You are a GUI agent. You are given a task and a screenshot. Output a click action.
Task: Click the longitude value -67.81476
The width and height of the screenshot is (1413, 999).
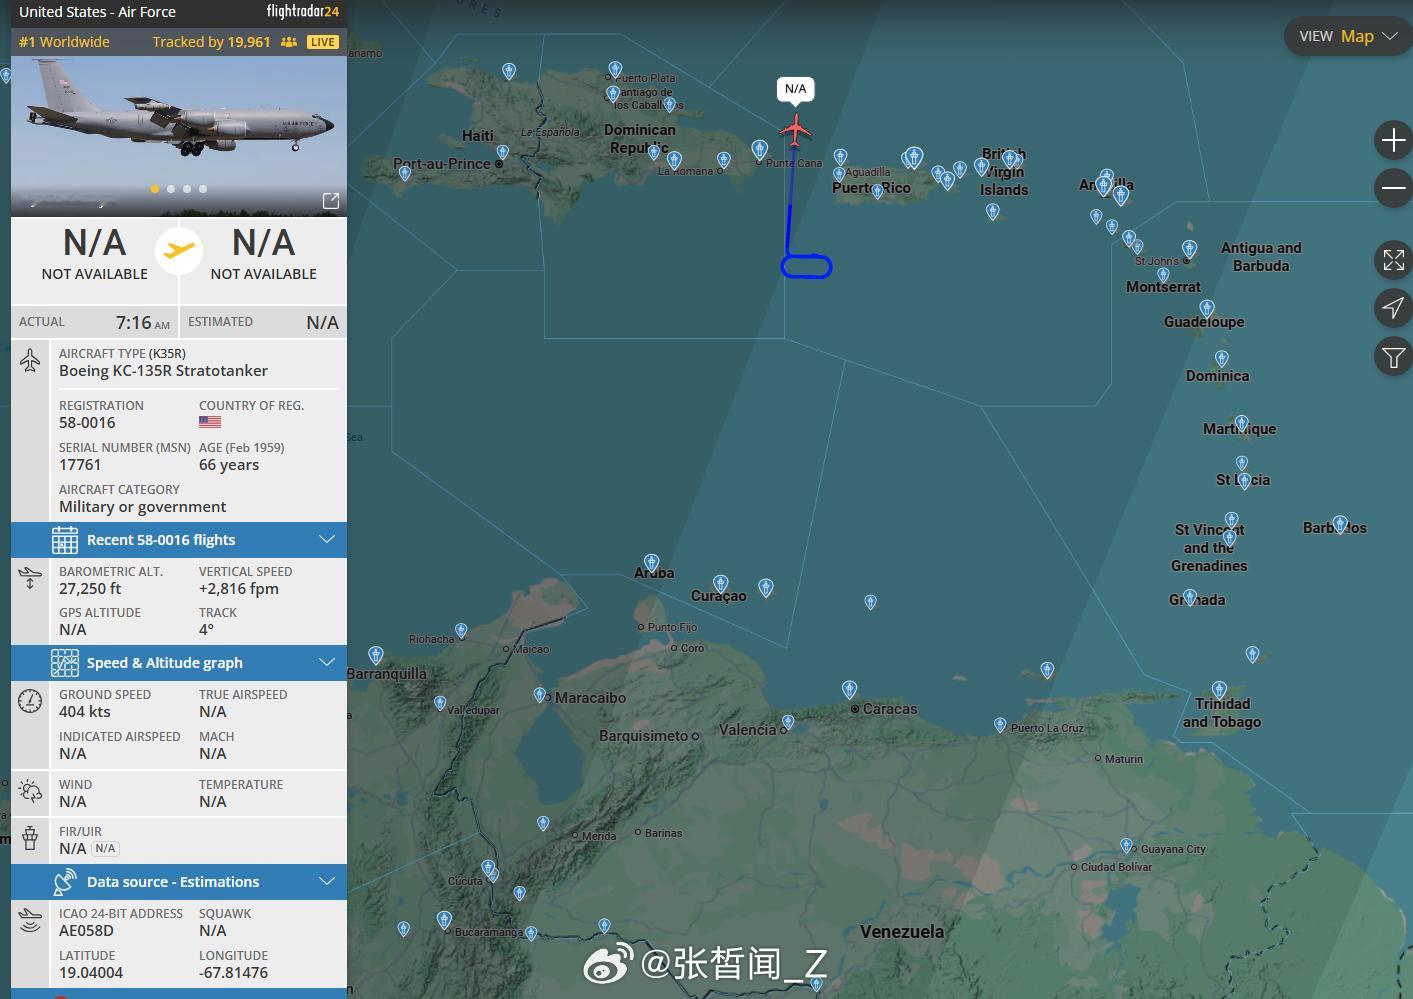pyautogui.click(x=233, y=973)
